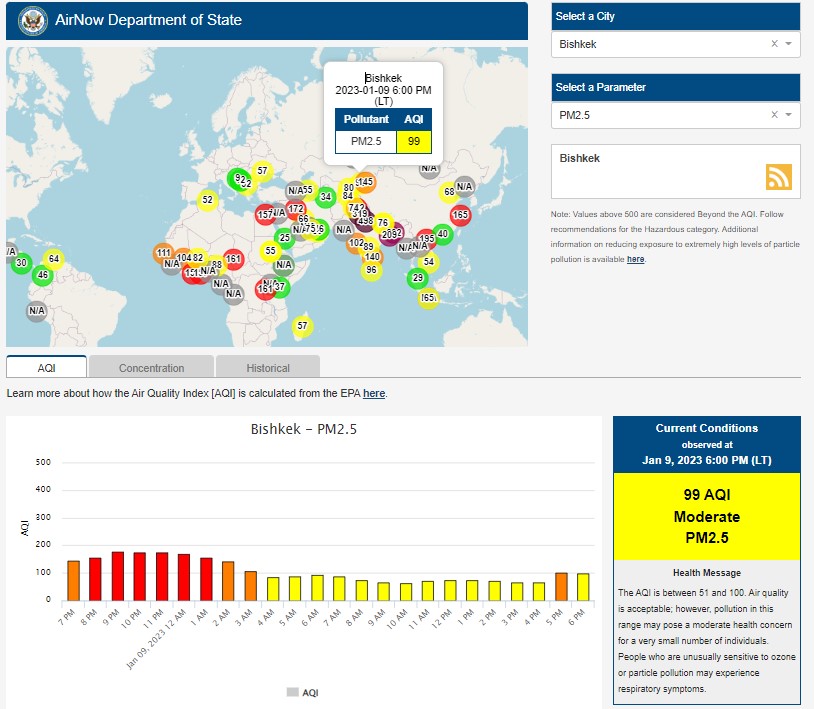814x709 pixels.
Task: Open the Historical tab
Action: [x=268, y=368]
